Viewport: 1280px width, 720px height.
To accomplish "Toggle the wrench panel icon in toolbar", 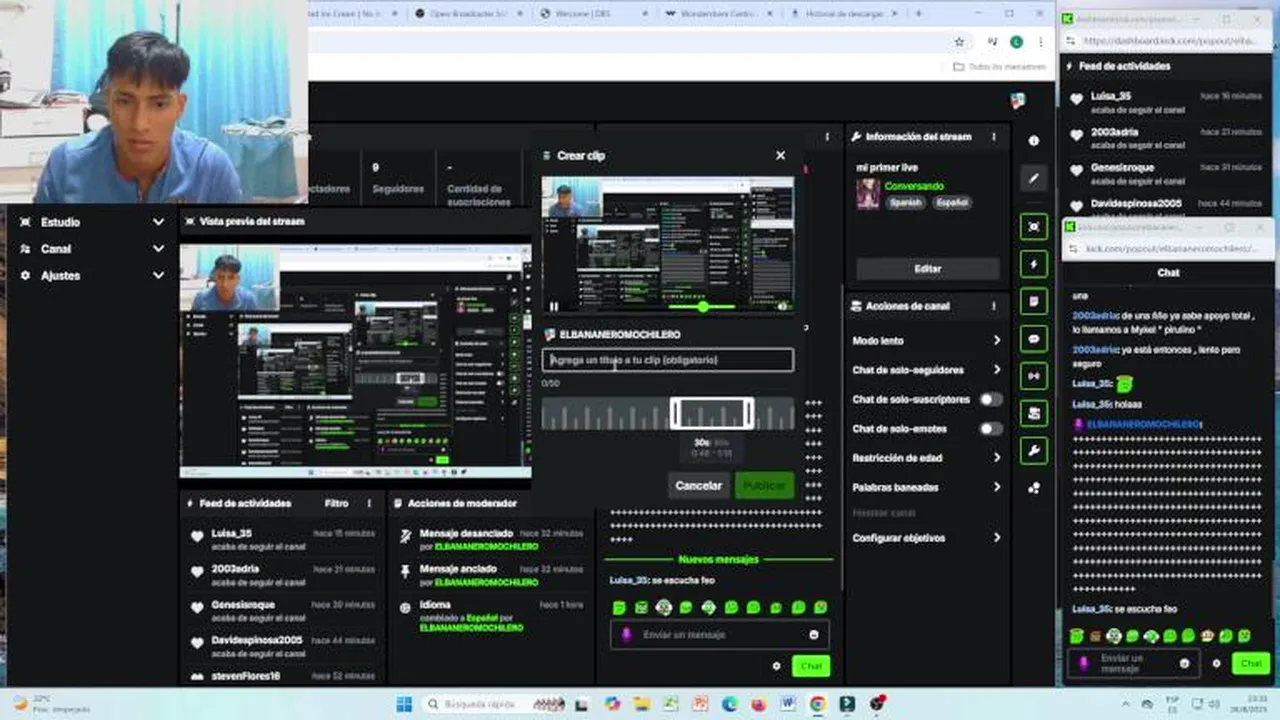I will 1034,451.
